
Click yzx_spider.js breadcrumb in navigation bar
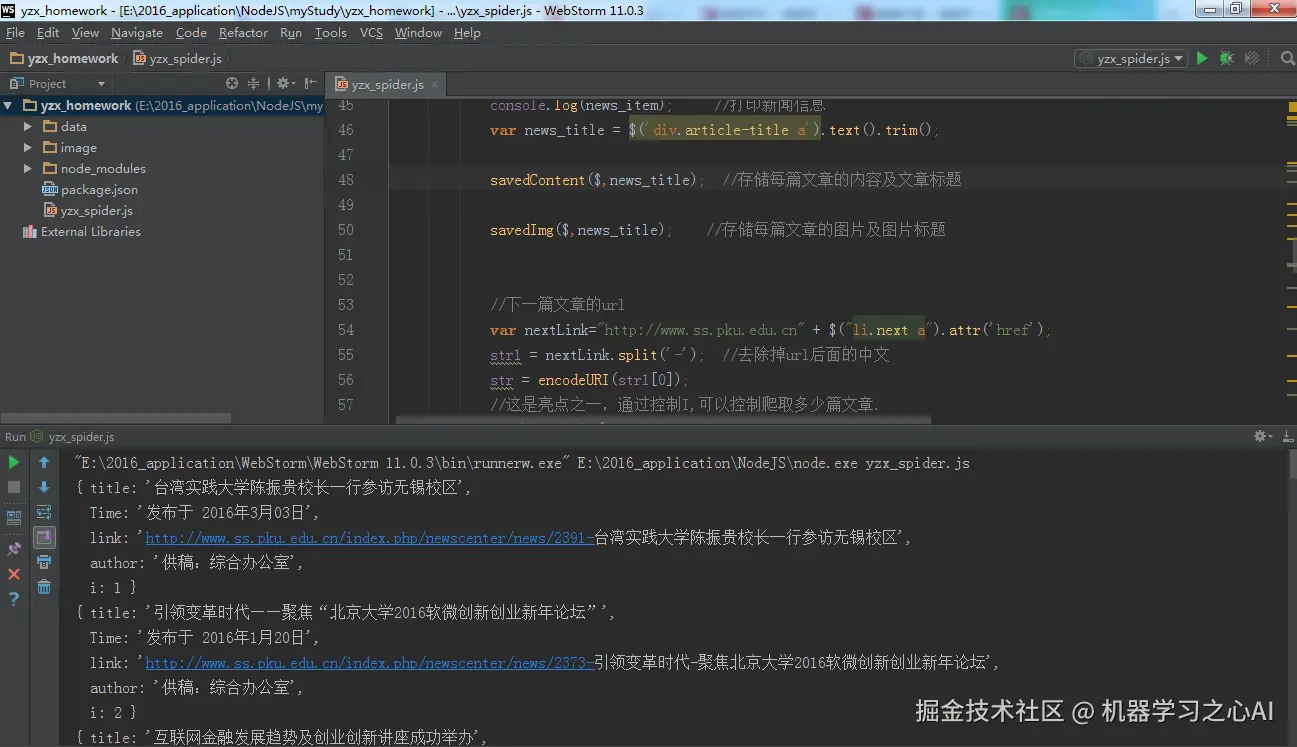[178, 59]
